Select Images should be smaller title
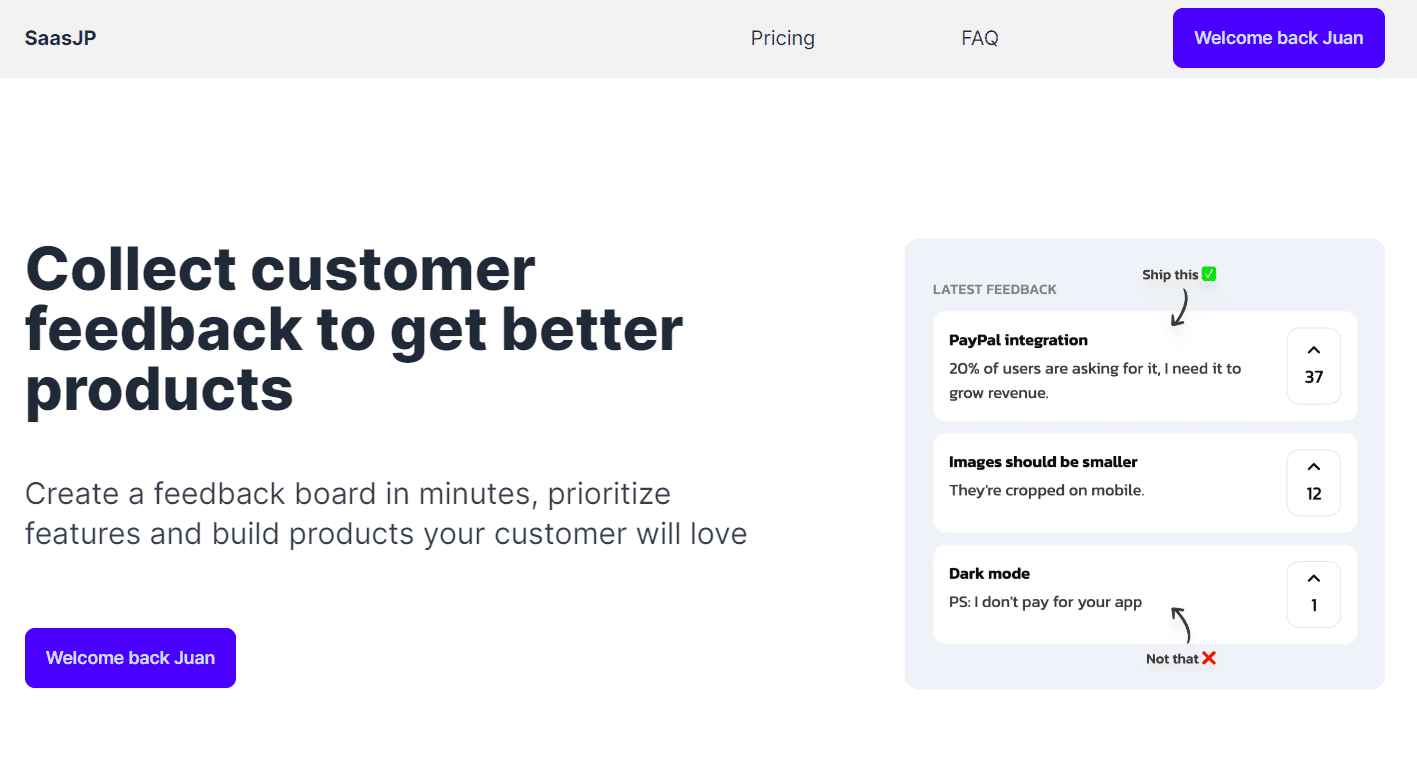 [x=1043, y=462]
